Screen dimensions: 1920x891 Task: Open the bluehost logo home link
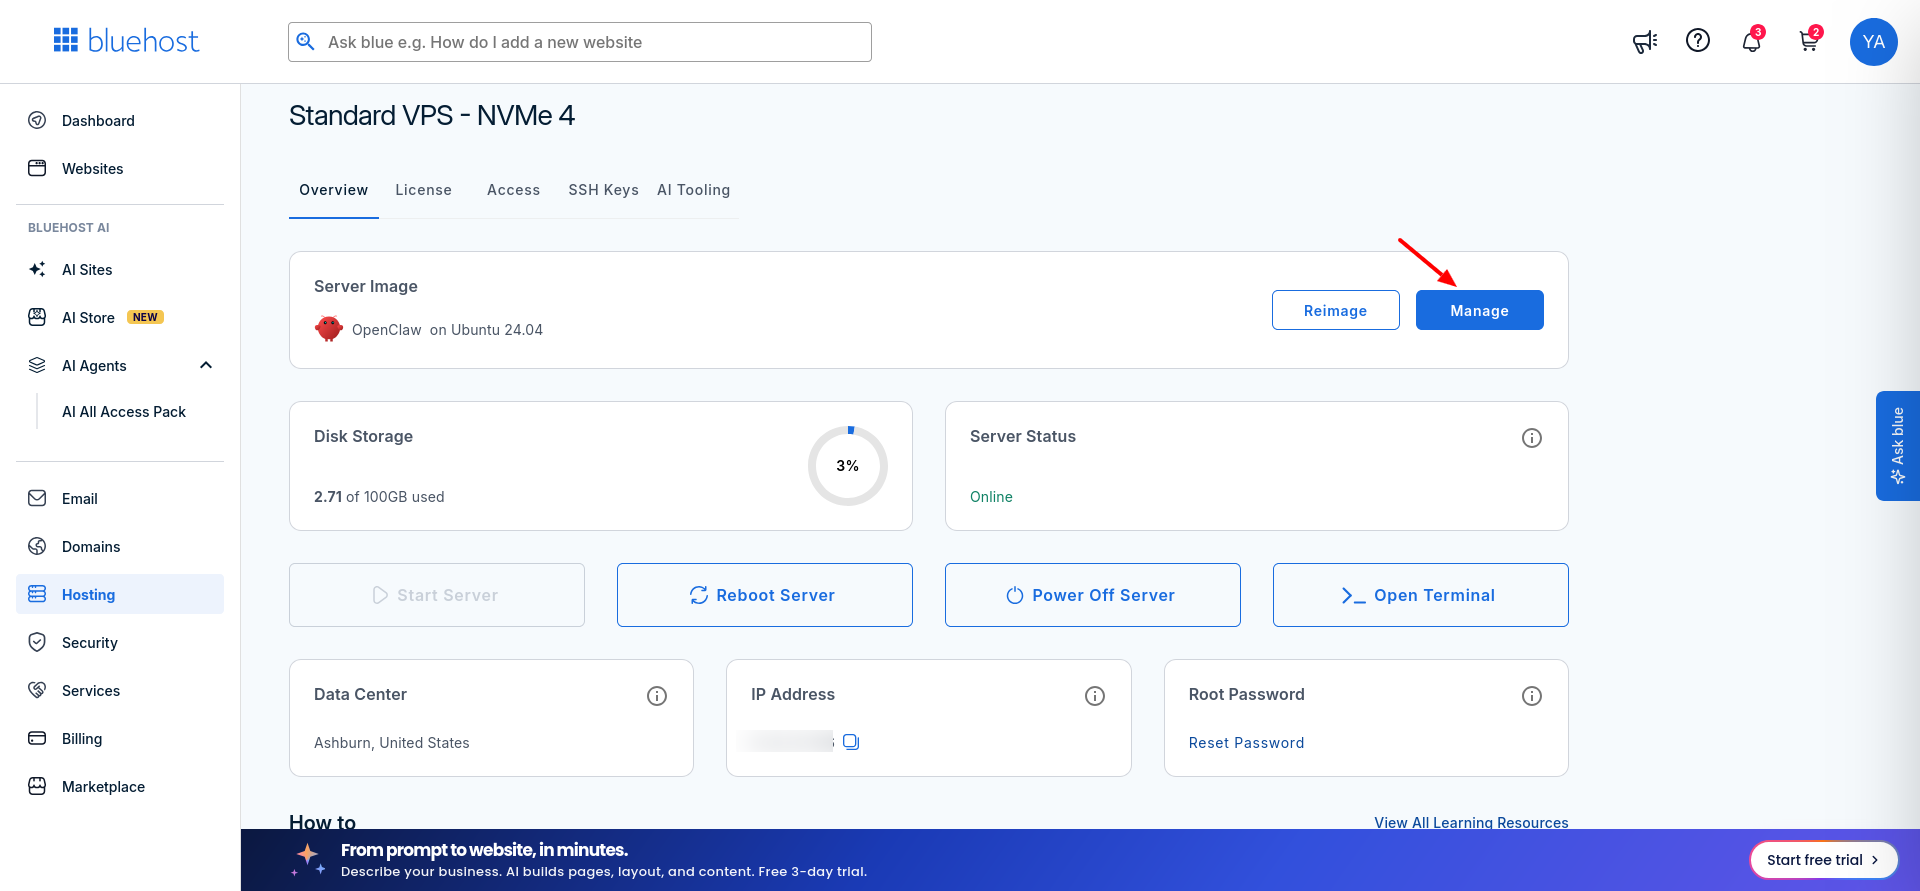(x=126, y=41)
